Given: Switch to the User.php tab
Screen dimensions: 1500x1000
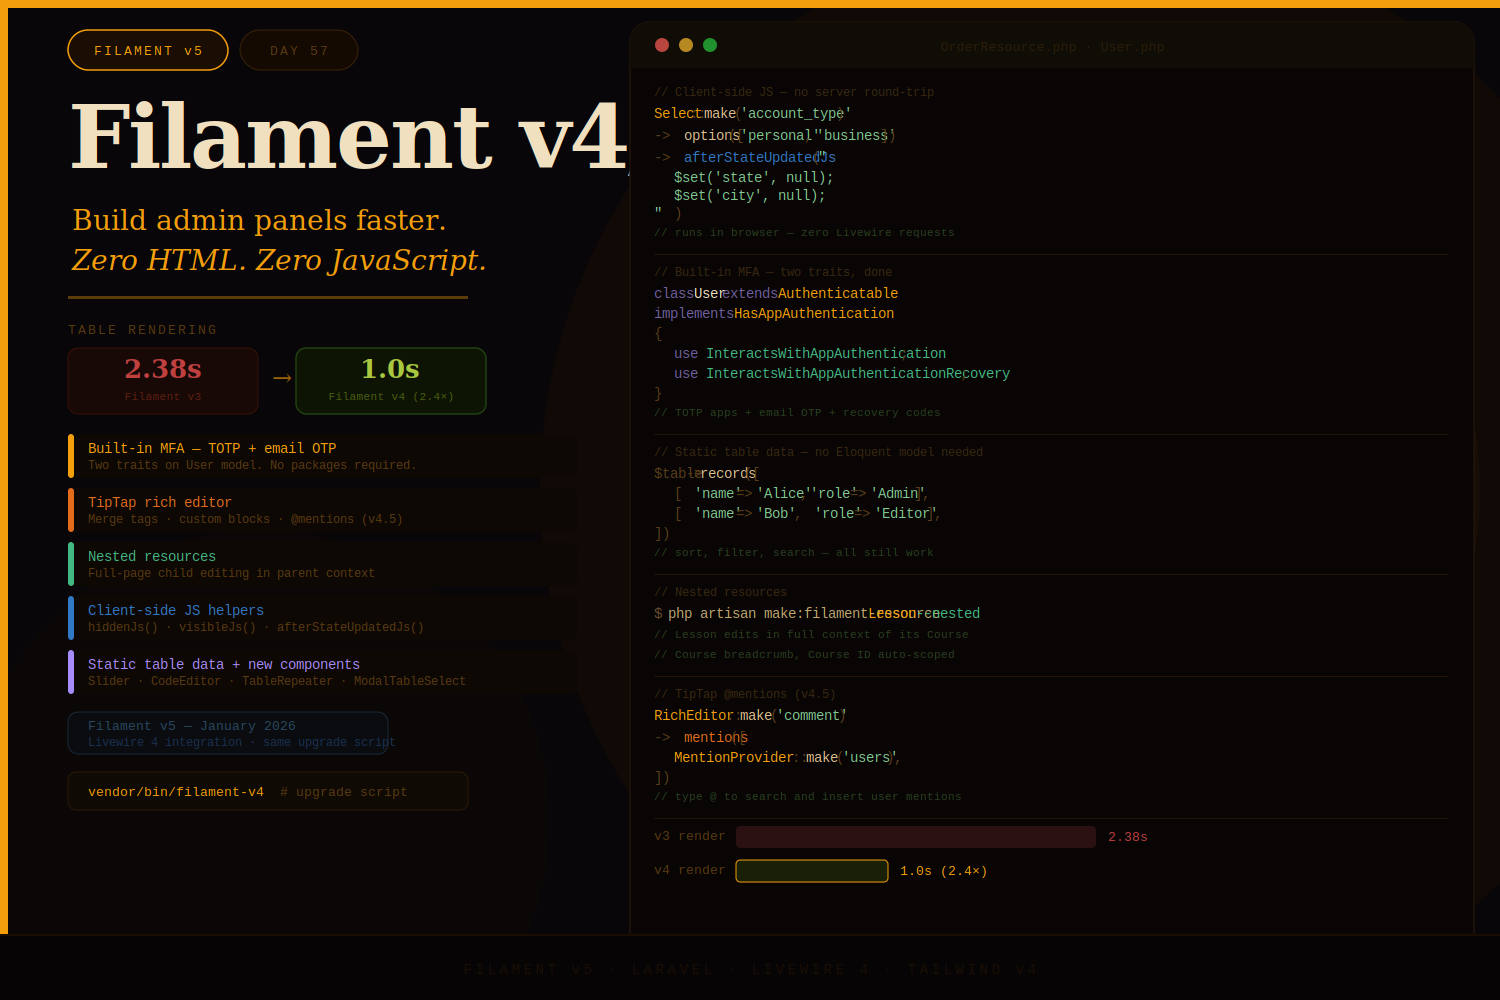Looking at the screenshot, I should click(x=1131, y=46).
